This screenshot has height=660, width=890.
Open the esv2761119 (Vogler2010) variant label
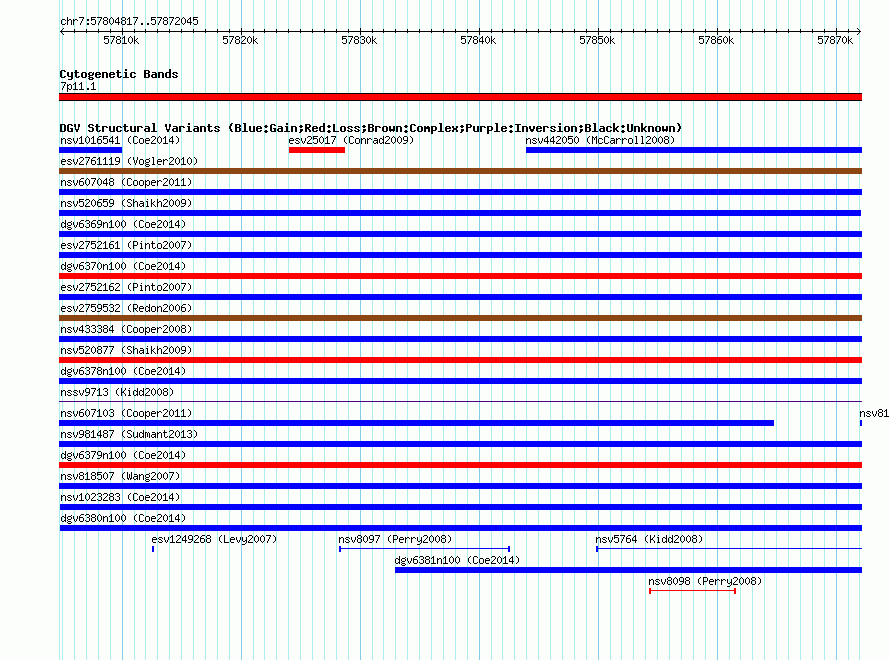tap(129, 161)
